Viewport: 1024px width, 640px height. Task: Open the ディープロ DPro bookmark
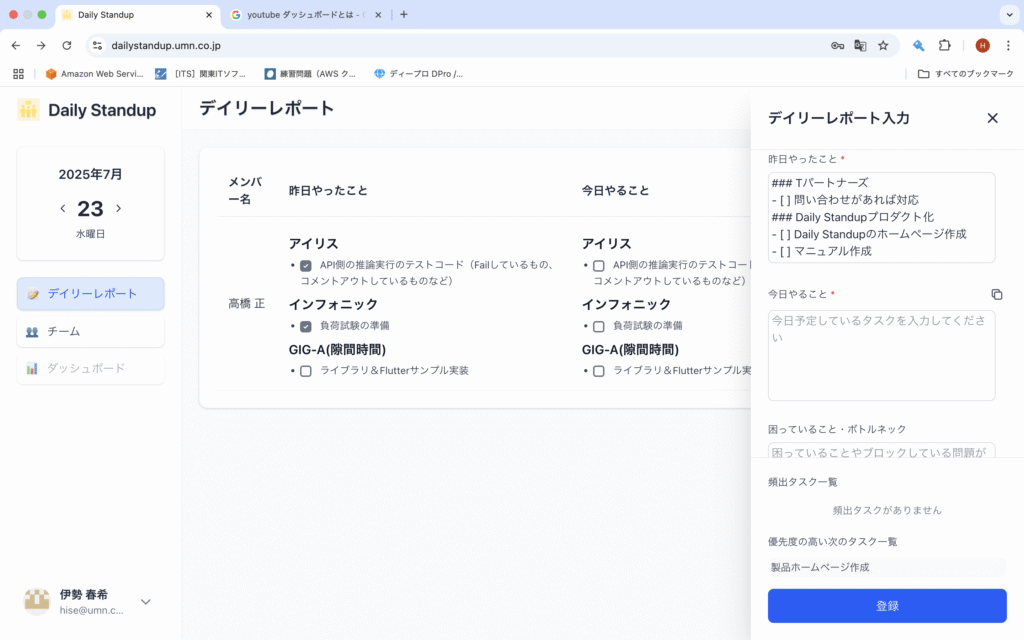tap(418, 74)
